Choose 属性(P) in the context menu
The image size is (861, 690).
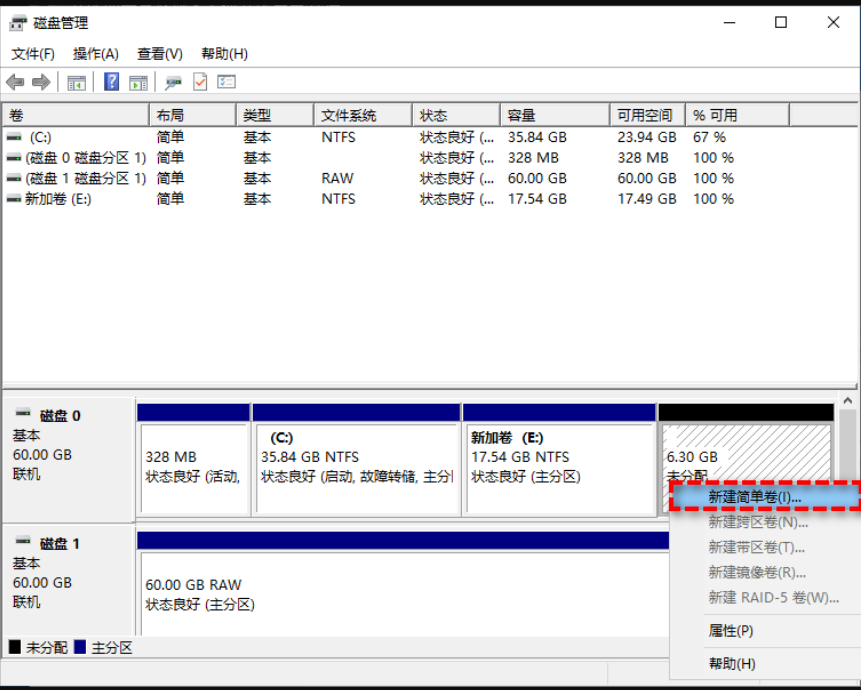730,631
